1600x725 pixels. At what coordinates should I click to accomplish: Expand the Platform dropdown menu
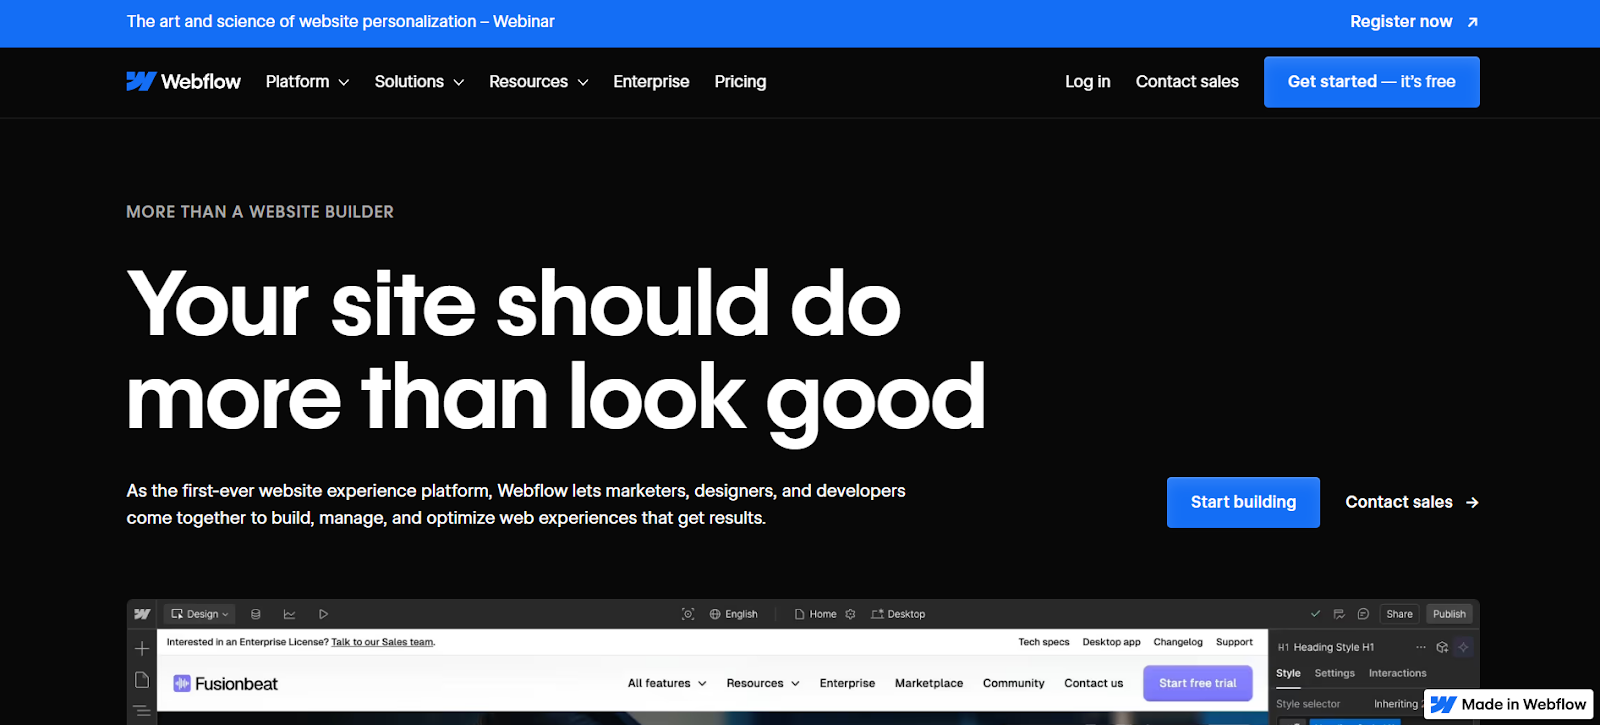(x=307, y=82)
